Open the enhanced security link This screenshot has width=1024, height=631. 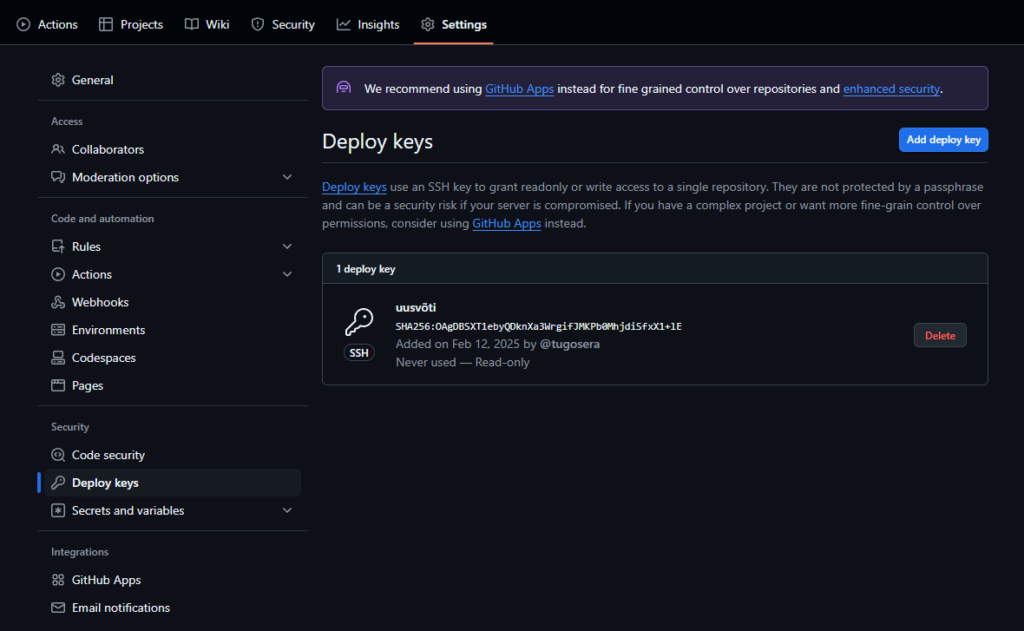pyautogui.click(x=891, y=89)
